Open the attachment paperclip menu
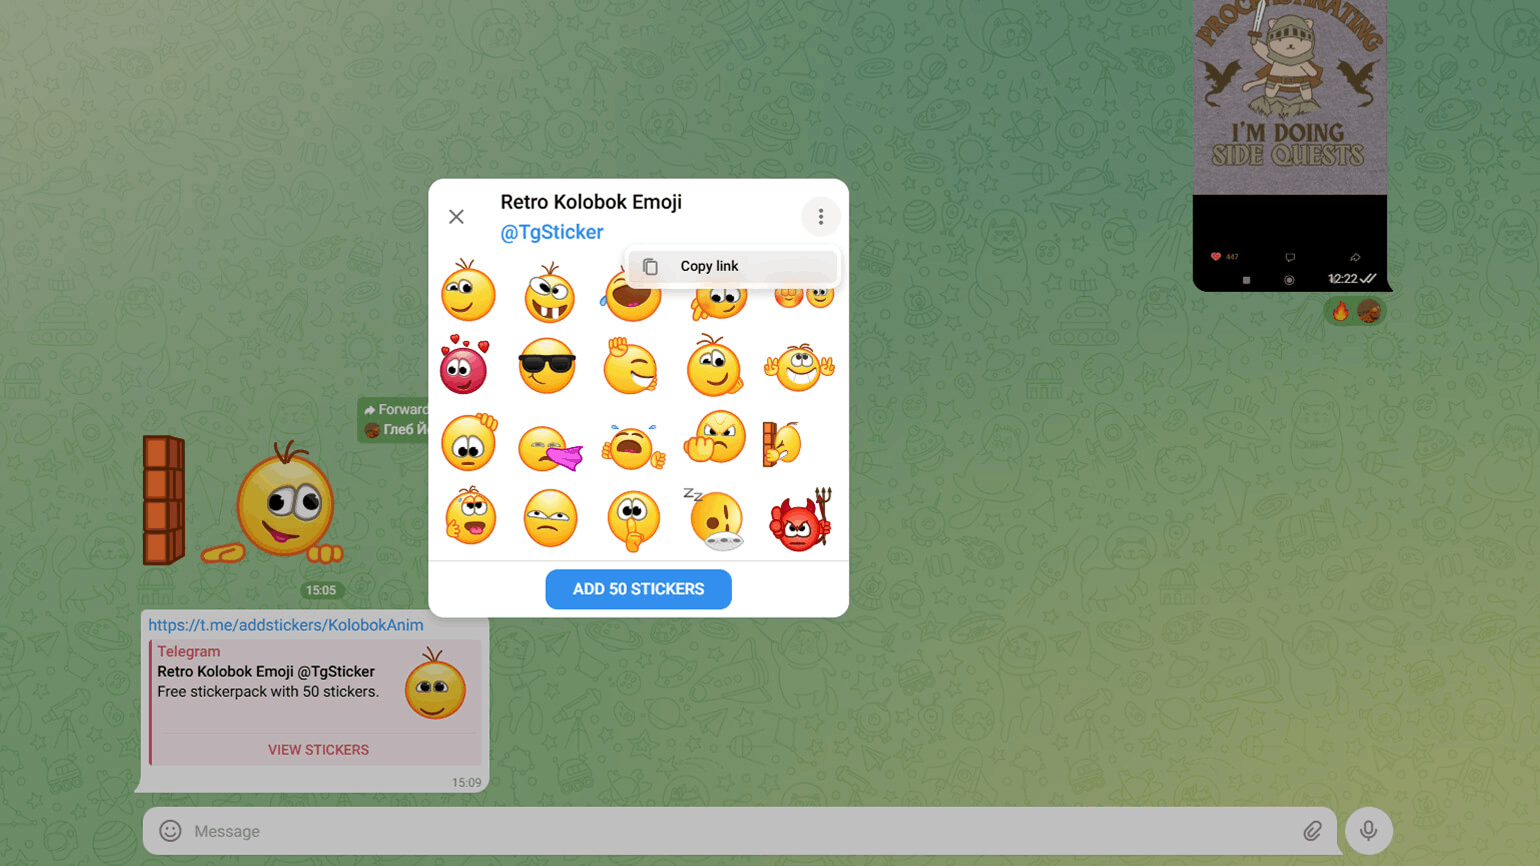 (1312, 831)
